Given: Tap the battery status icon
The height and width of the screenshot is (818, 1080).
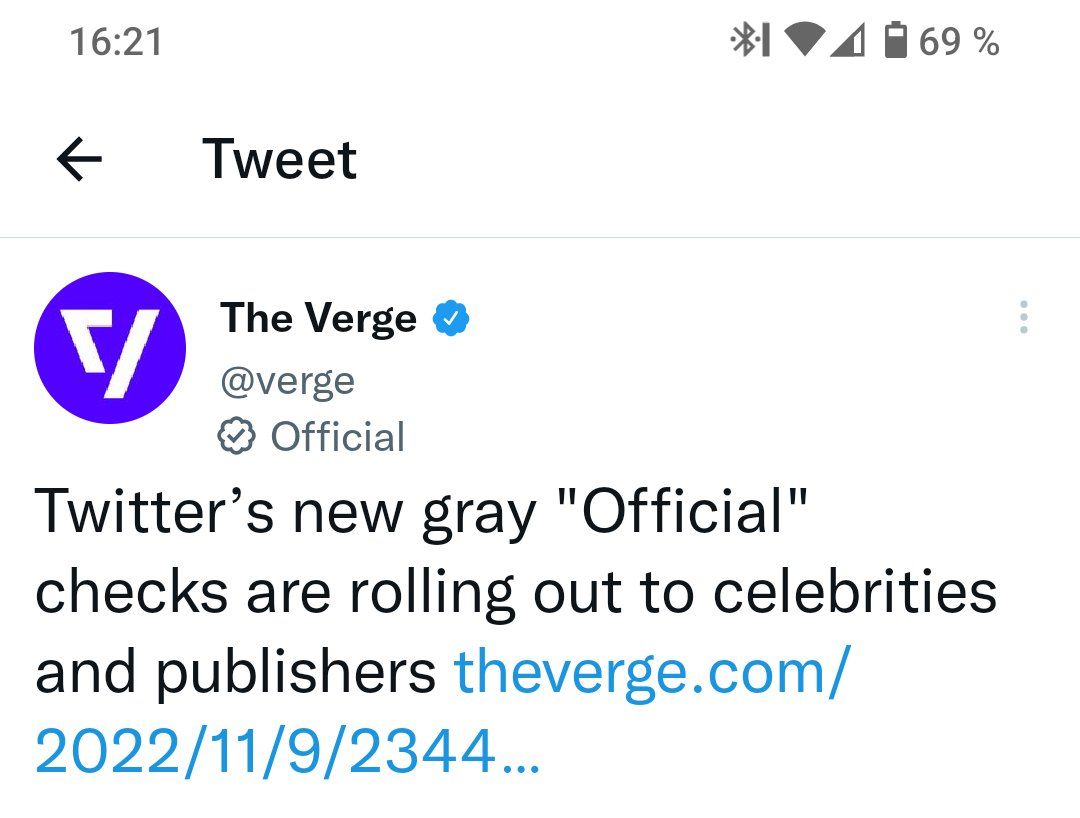Looking at the screenshot, I should point(895,40).
